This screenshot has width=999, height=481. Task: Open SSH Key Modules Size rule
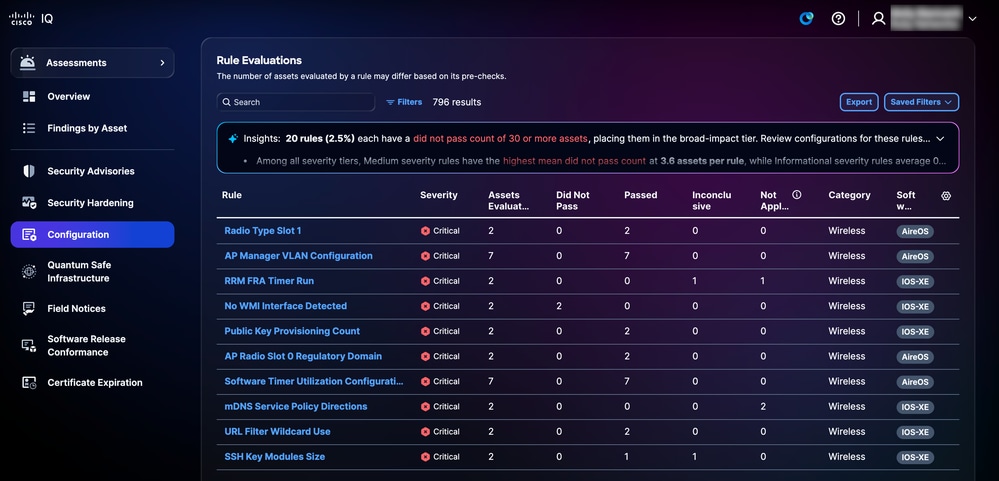(x=275, y=456)
